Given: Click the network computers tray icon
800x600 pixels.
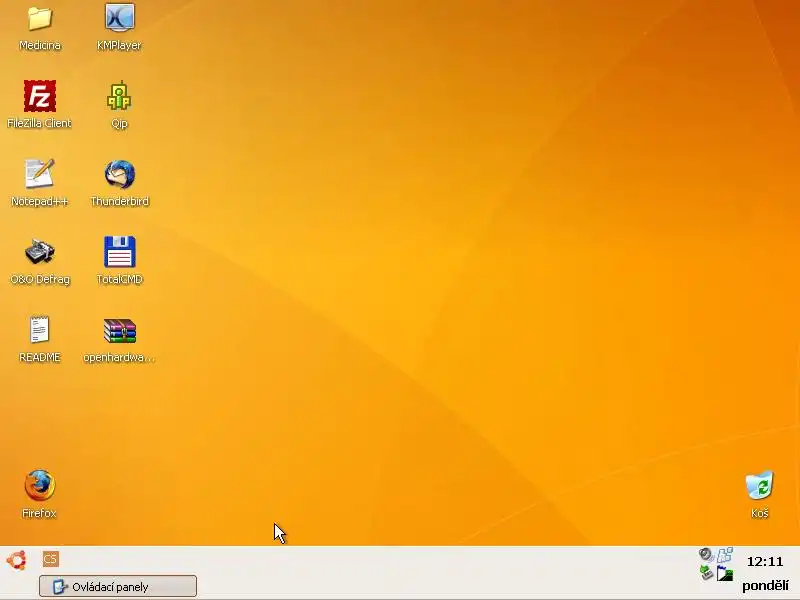Looking at the screenshot, I should [x=725, y=555].
